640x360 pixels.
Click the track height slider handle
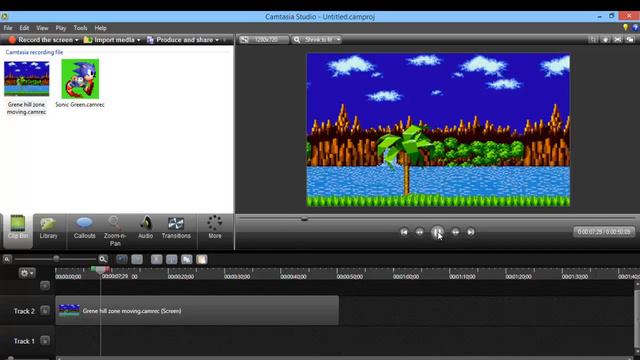(11, 358)
